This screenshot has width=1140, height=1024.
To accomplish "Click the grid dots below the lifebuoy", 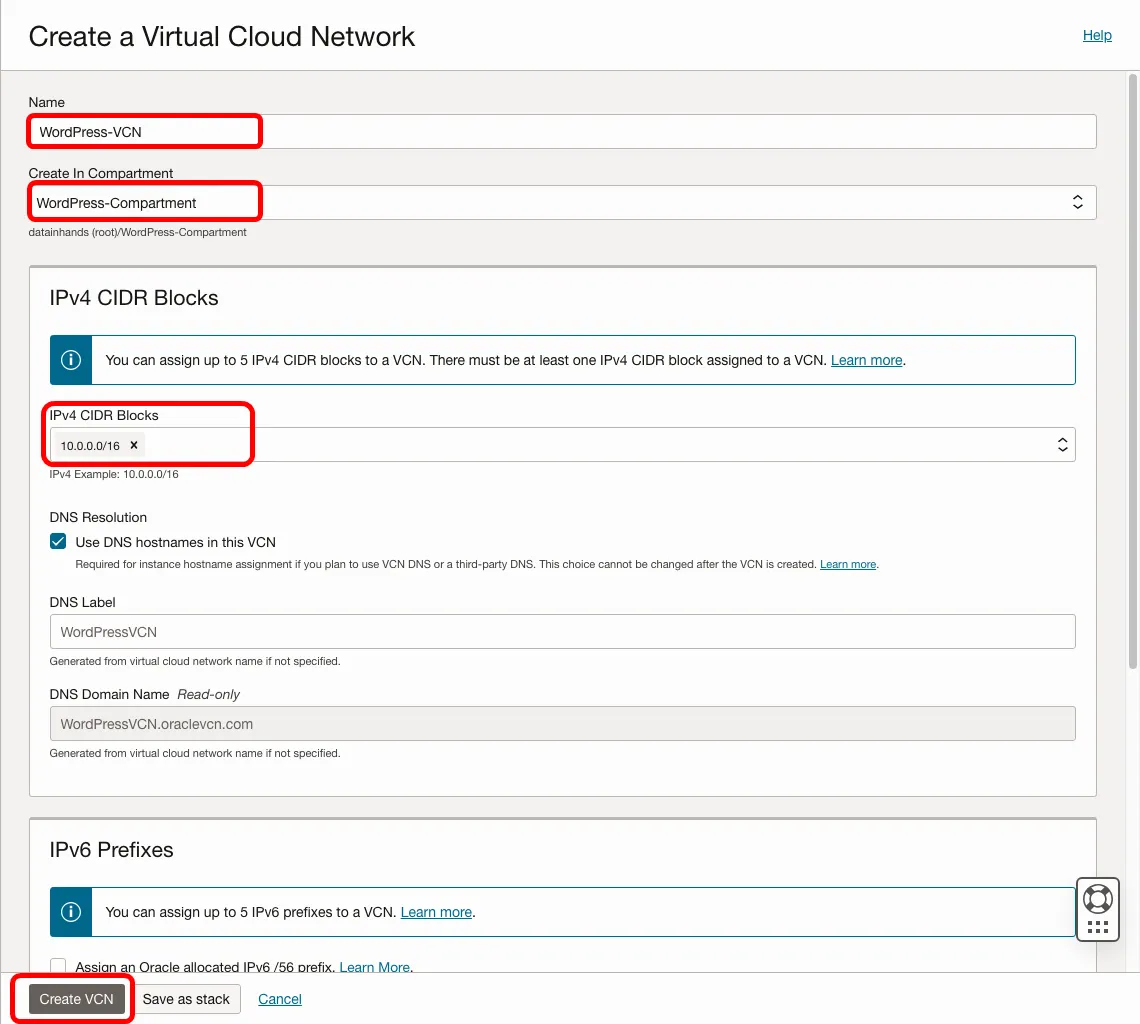I will coord(1097,927).
